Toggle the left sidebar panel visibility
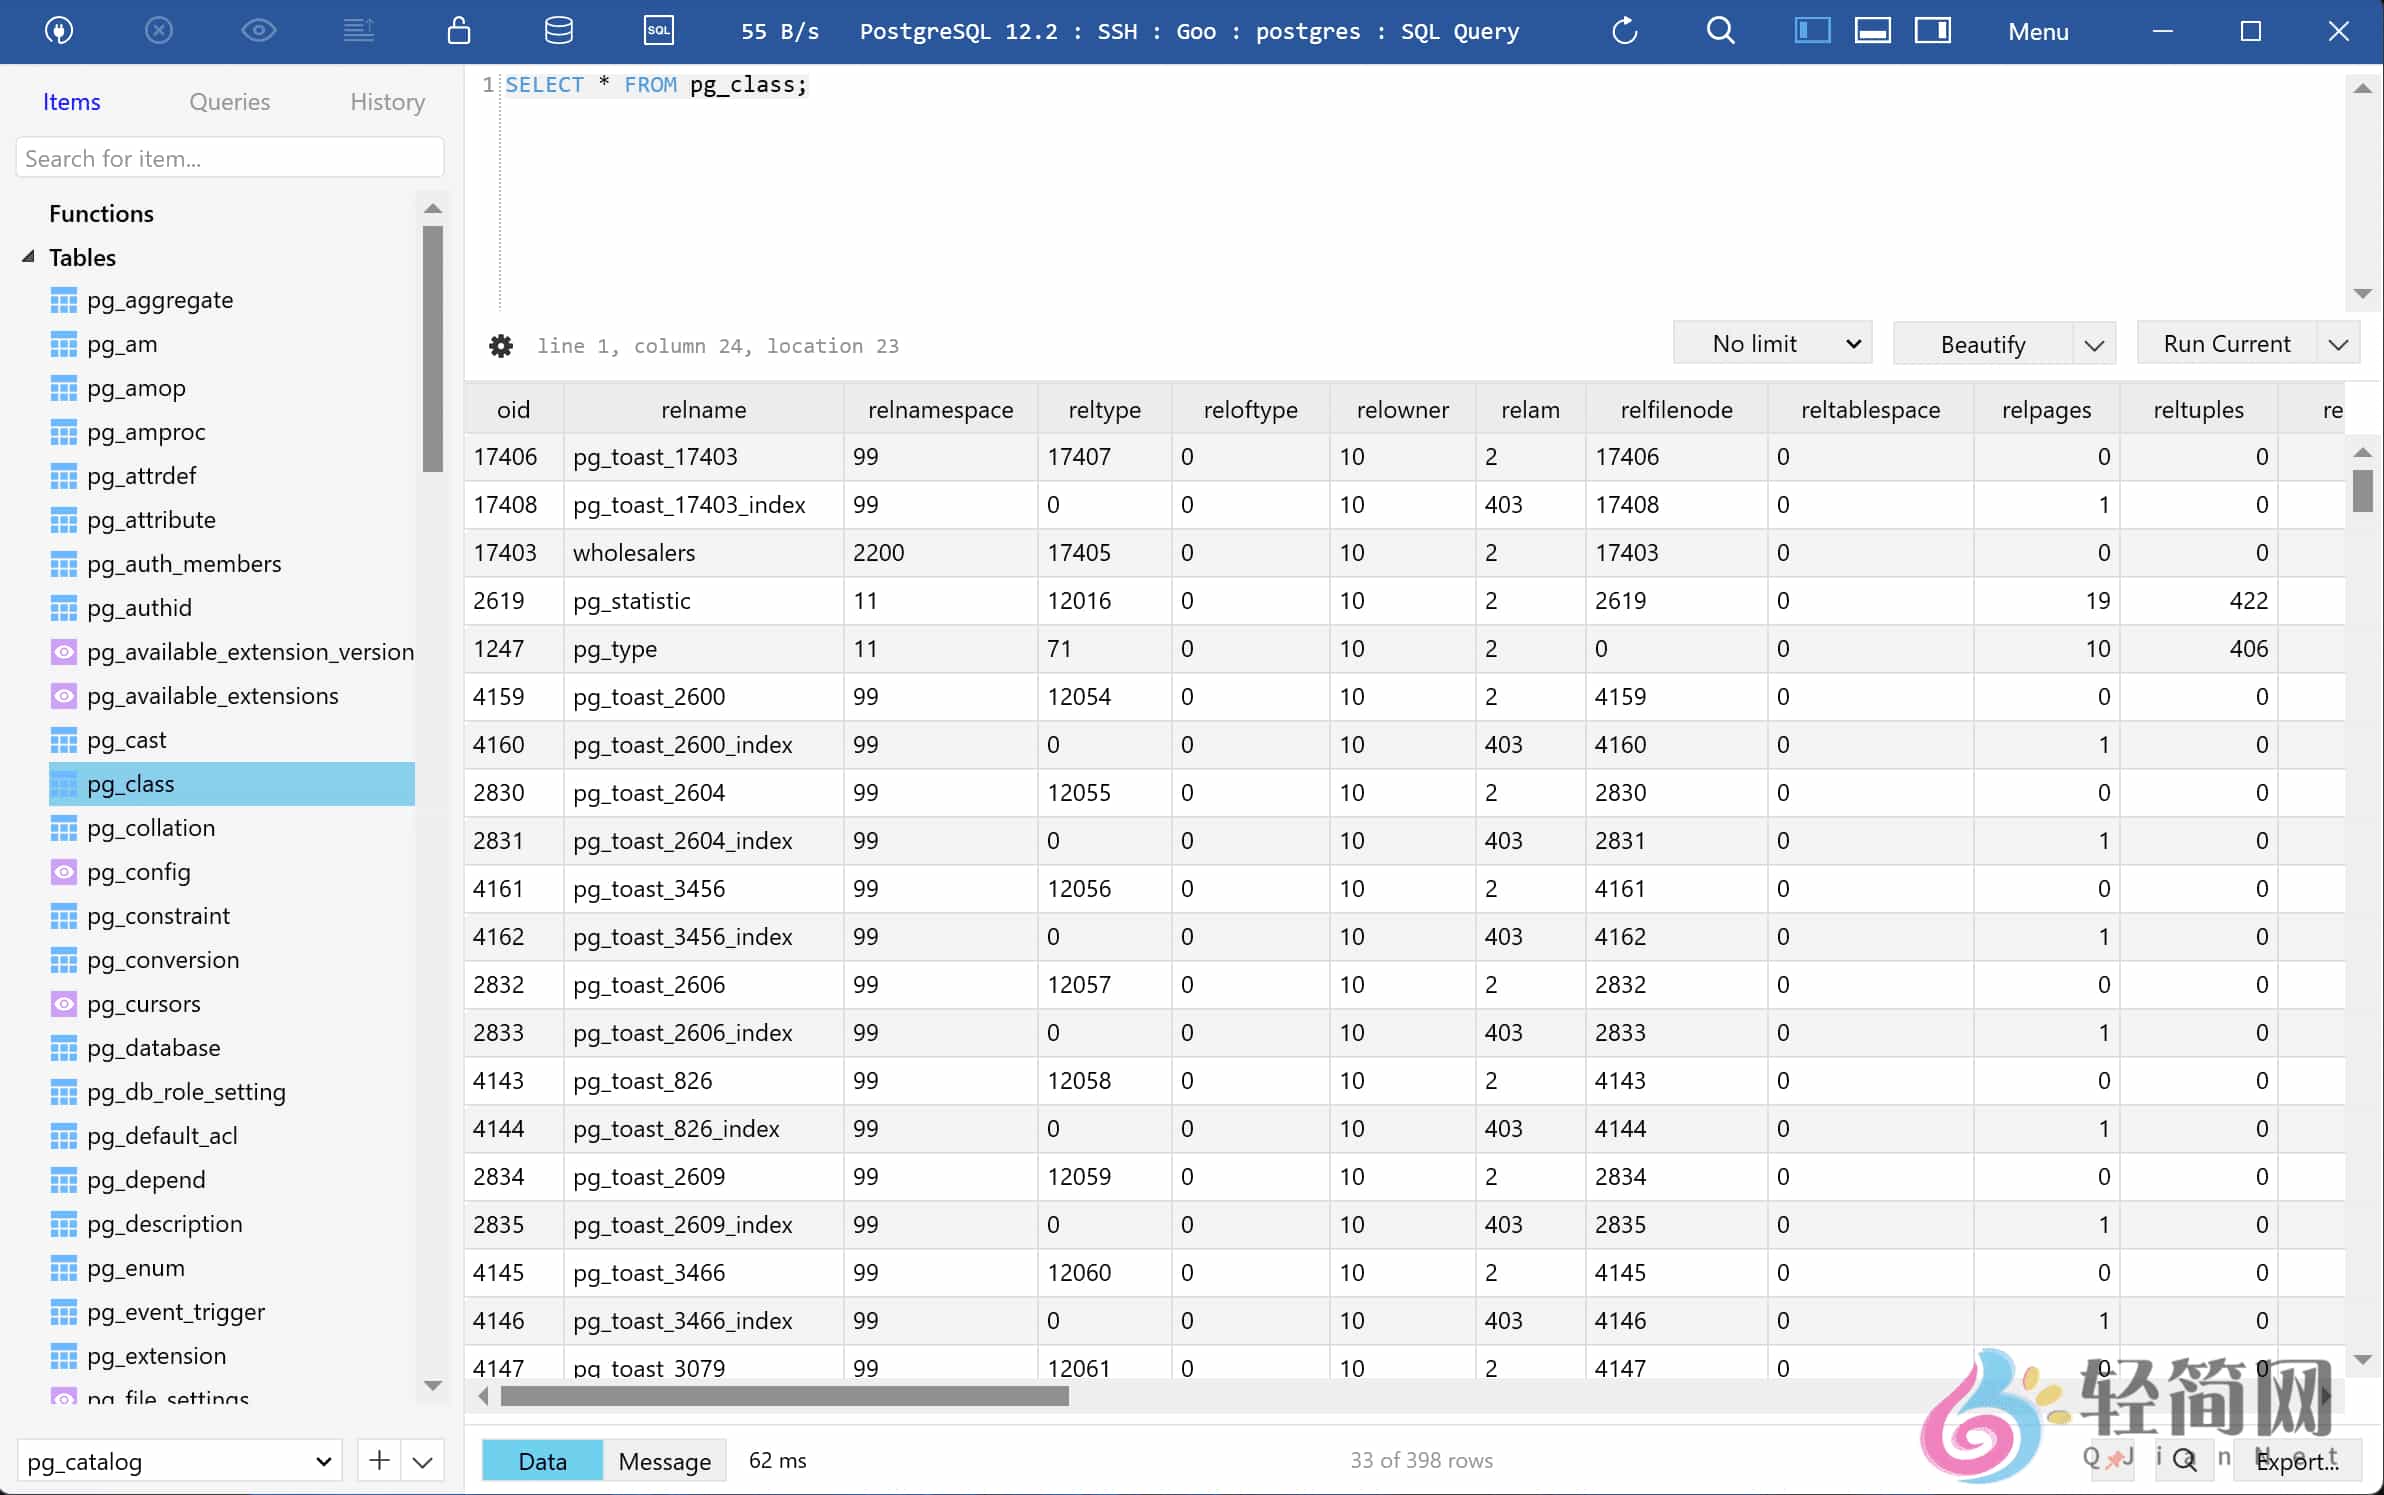 (x=1811, y=31)
